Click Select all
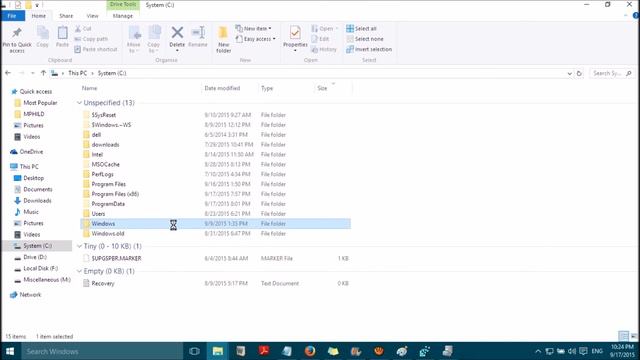This screenshot has width=640, height=360. [361, 29]
